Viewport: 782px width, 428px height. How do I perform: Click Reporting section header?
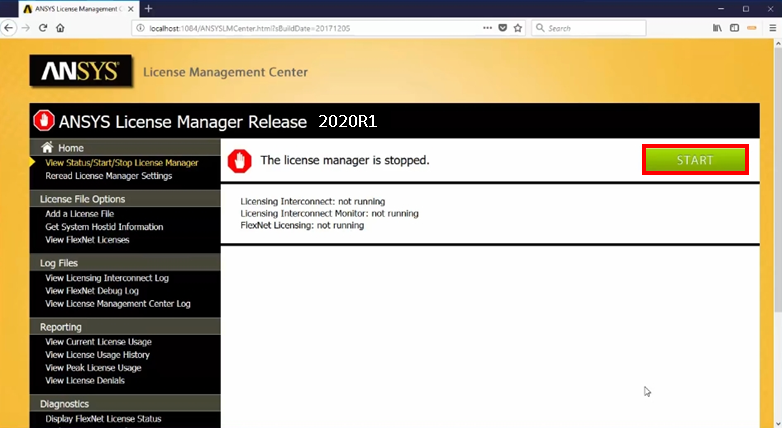[125, 327]
